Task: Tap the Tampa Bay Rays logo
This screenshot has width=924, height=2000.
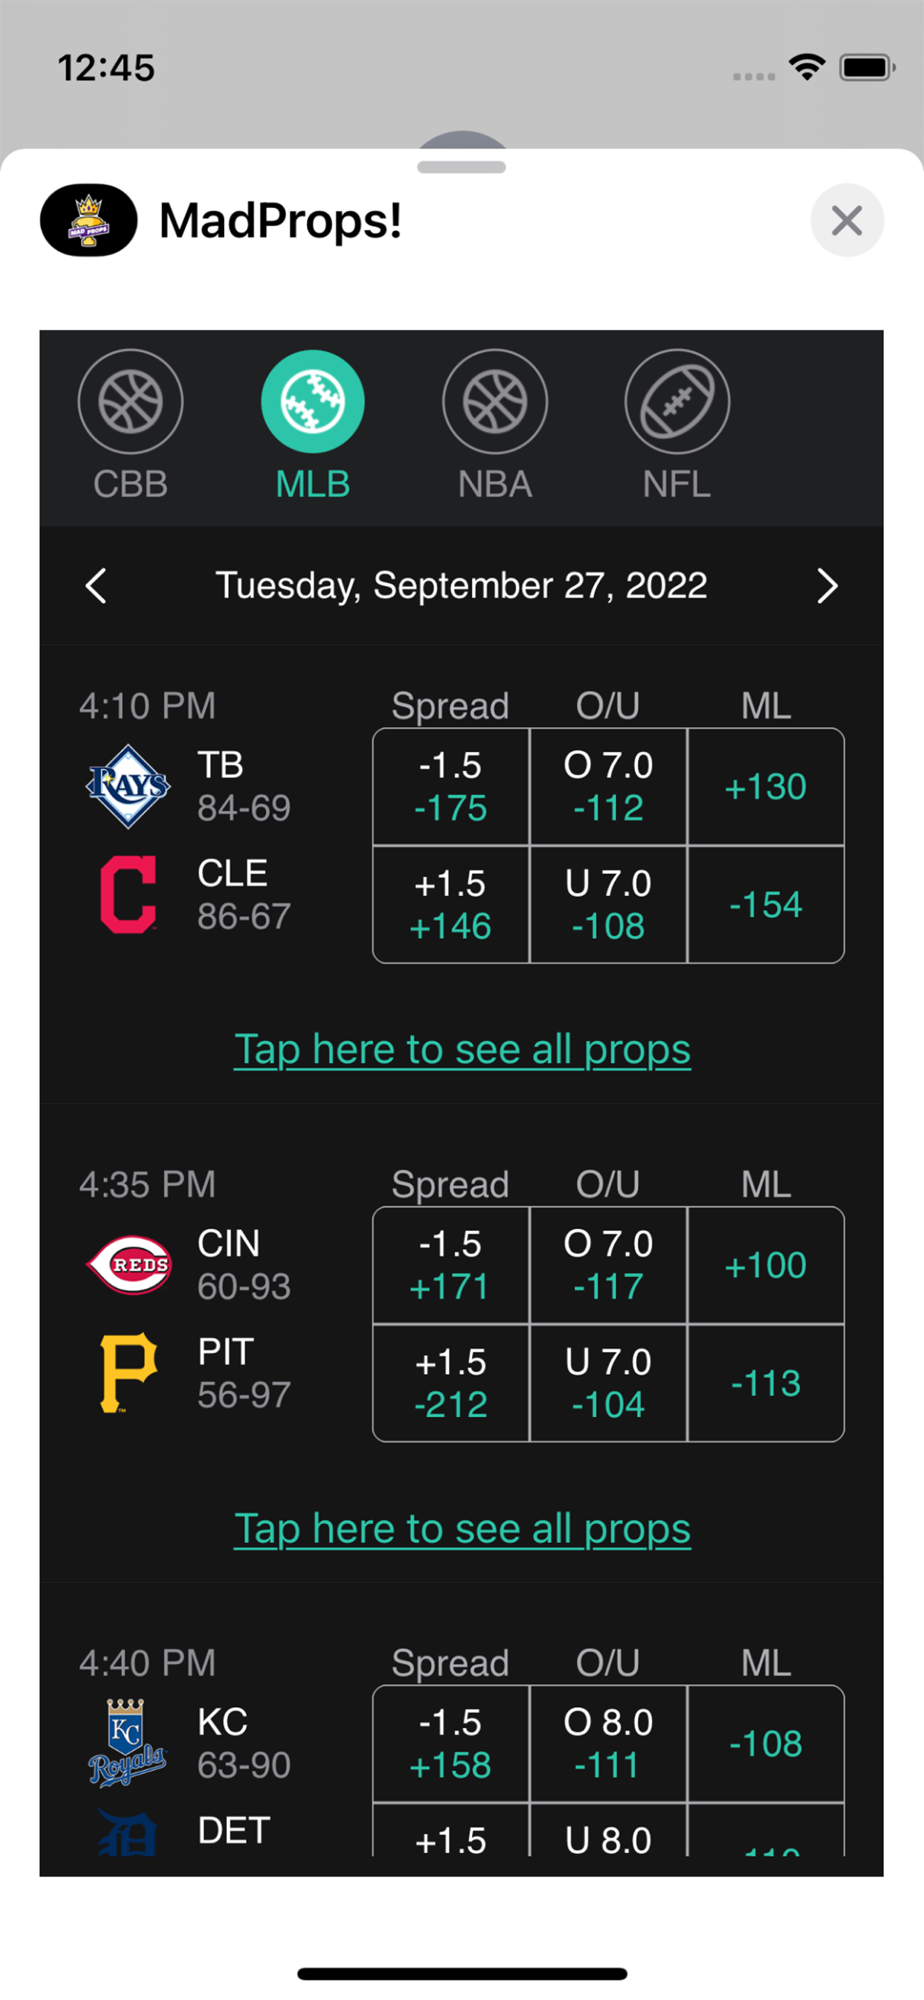Action: pyautogui.click(x=128, y=786)
